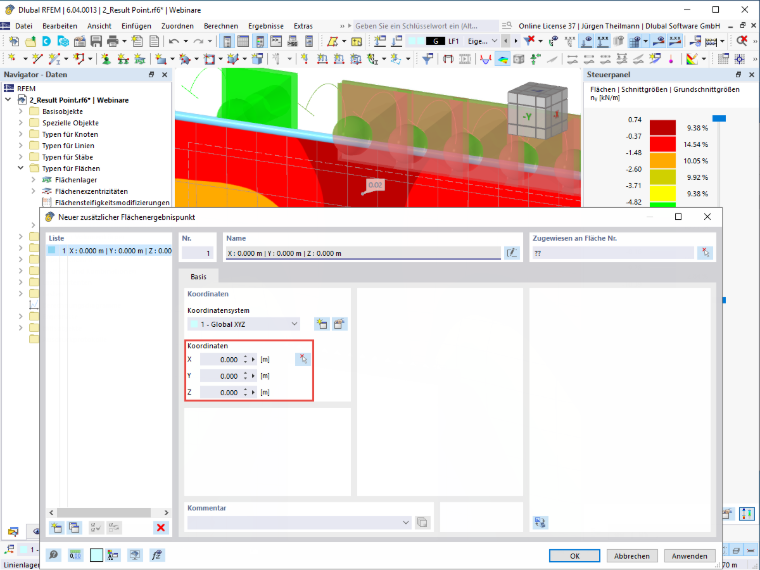Click the delete results filter icon

coord(529,42)
